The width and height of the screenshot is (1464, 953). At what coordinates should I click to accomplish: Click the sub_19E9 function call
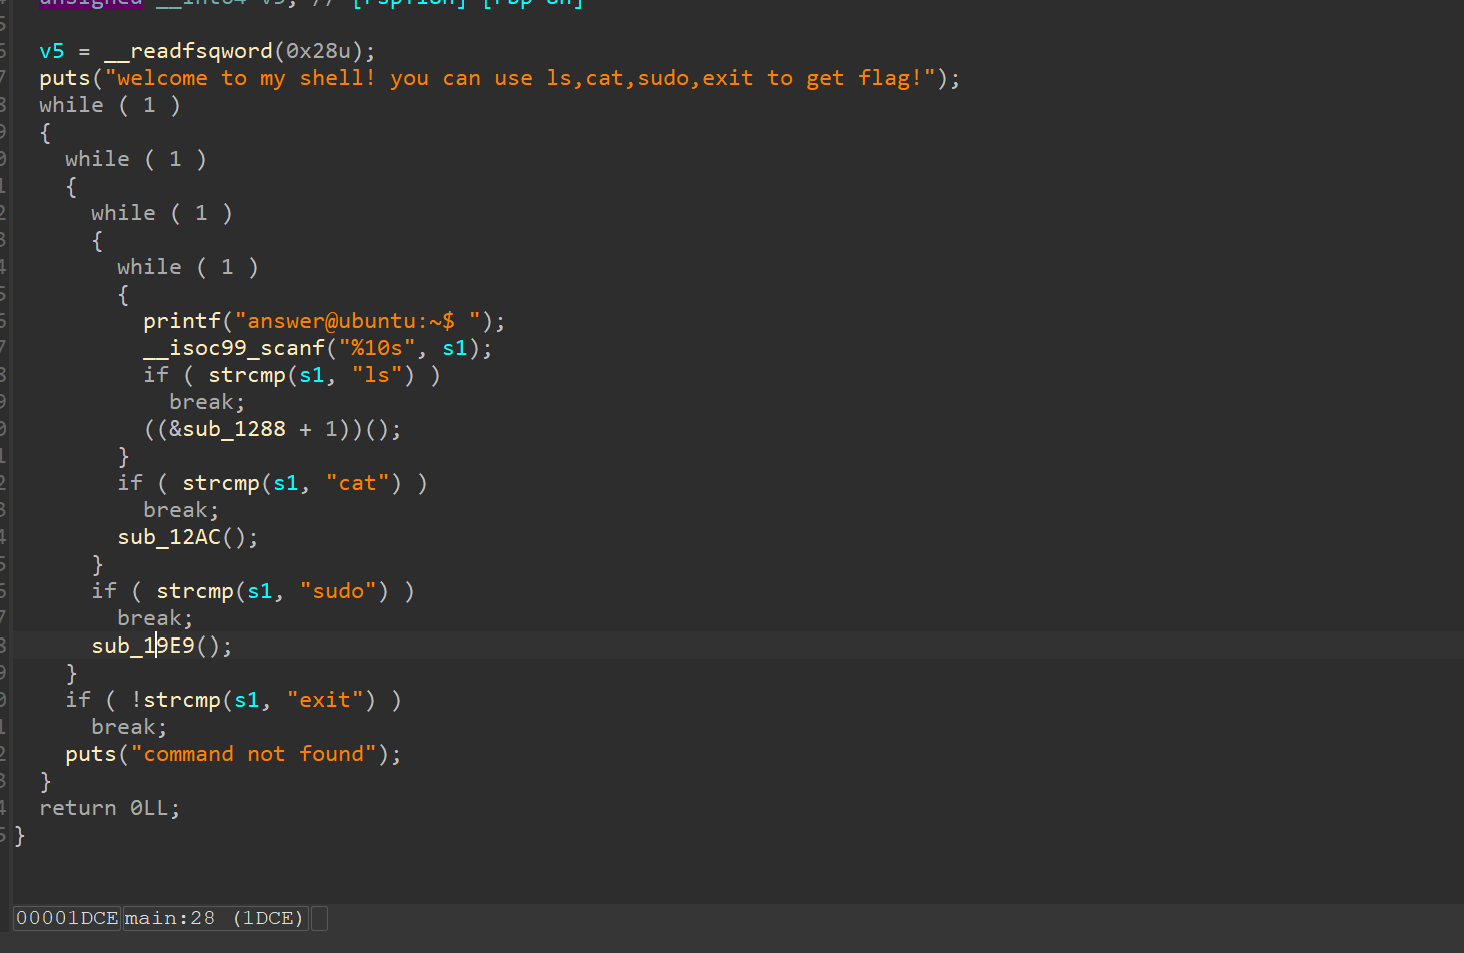tap(143, 646)
